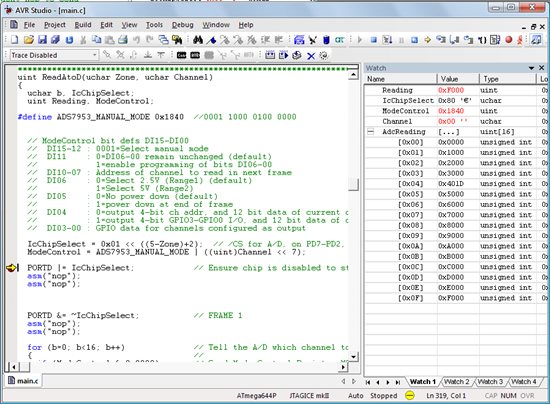This screenshot has height=404, width=550.
Task: Click the Step Into icon
Action: point(441,40)
